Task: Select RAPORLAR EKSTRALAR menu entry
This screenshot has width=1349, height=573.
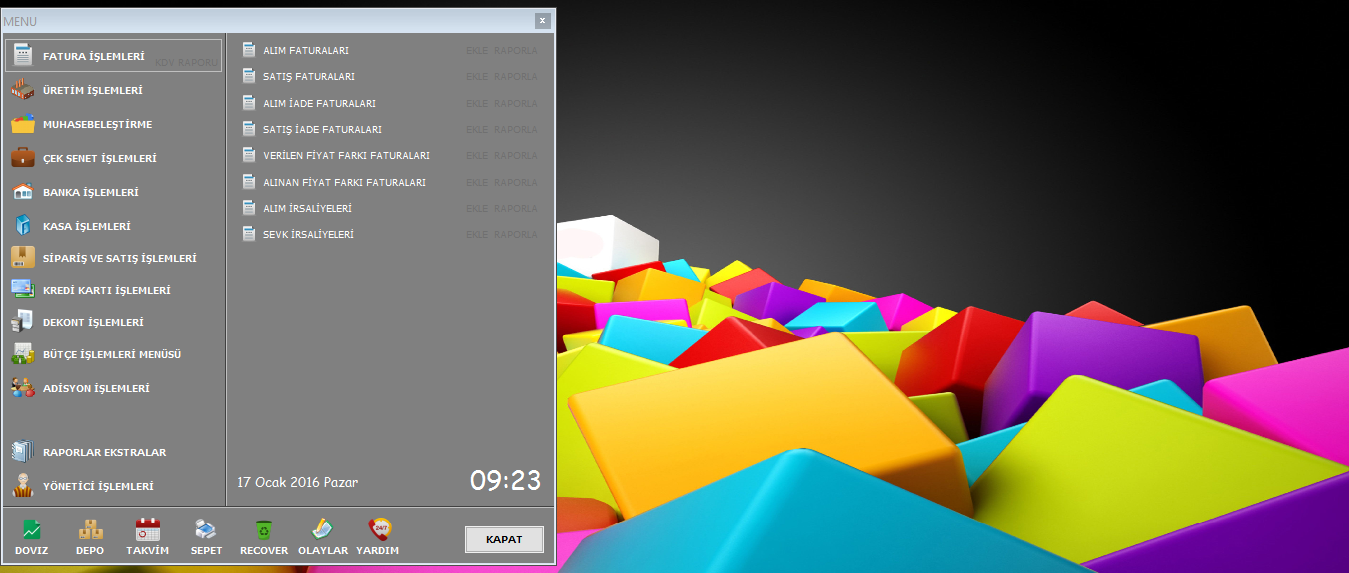Action: click(x=104, y=452)
